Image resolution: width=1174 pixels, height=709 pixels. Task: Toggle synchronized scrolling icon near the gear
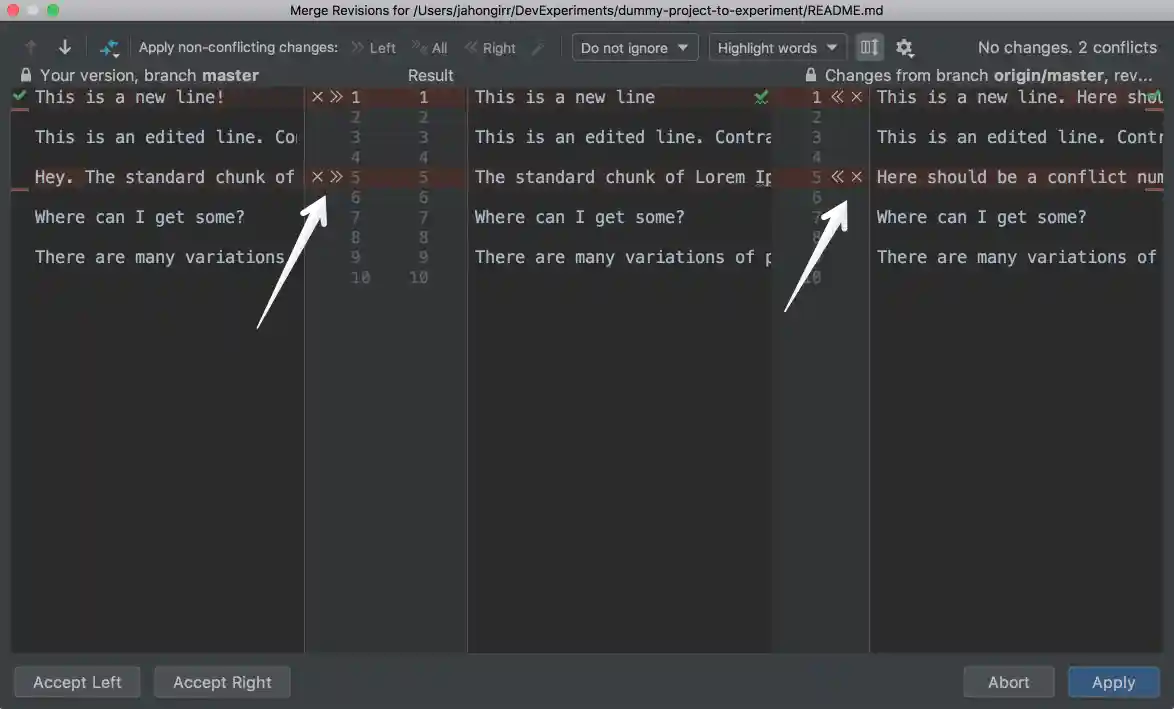[868, 46]
